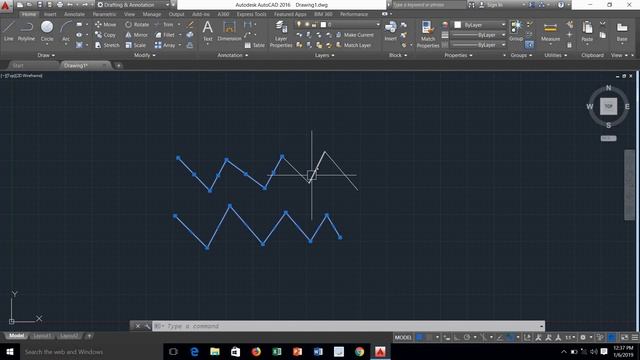This screenshot has height=360, width=640.
Task: Click the layer 0 color swatch
Action: 323,24
